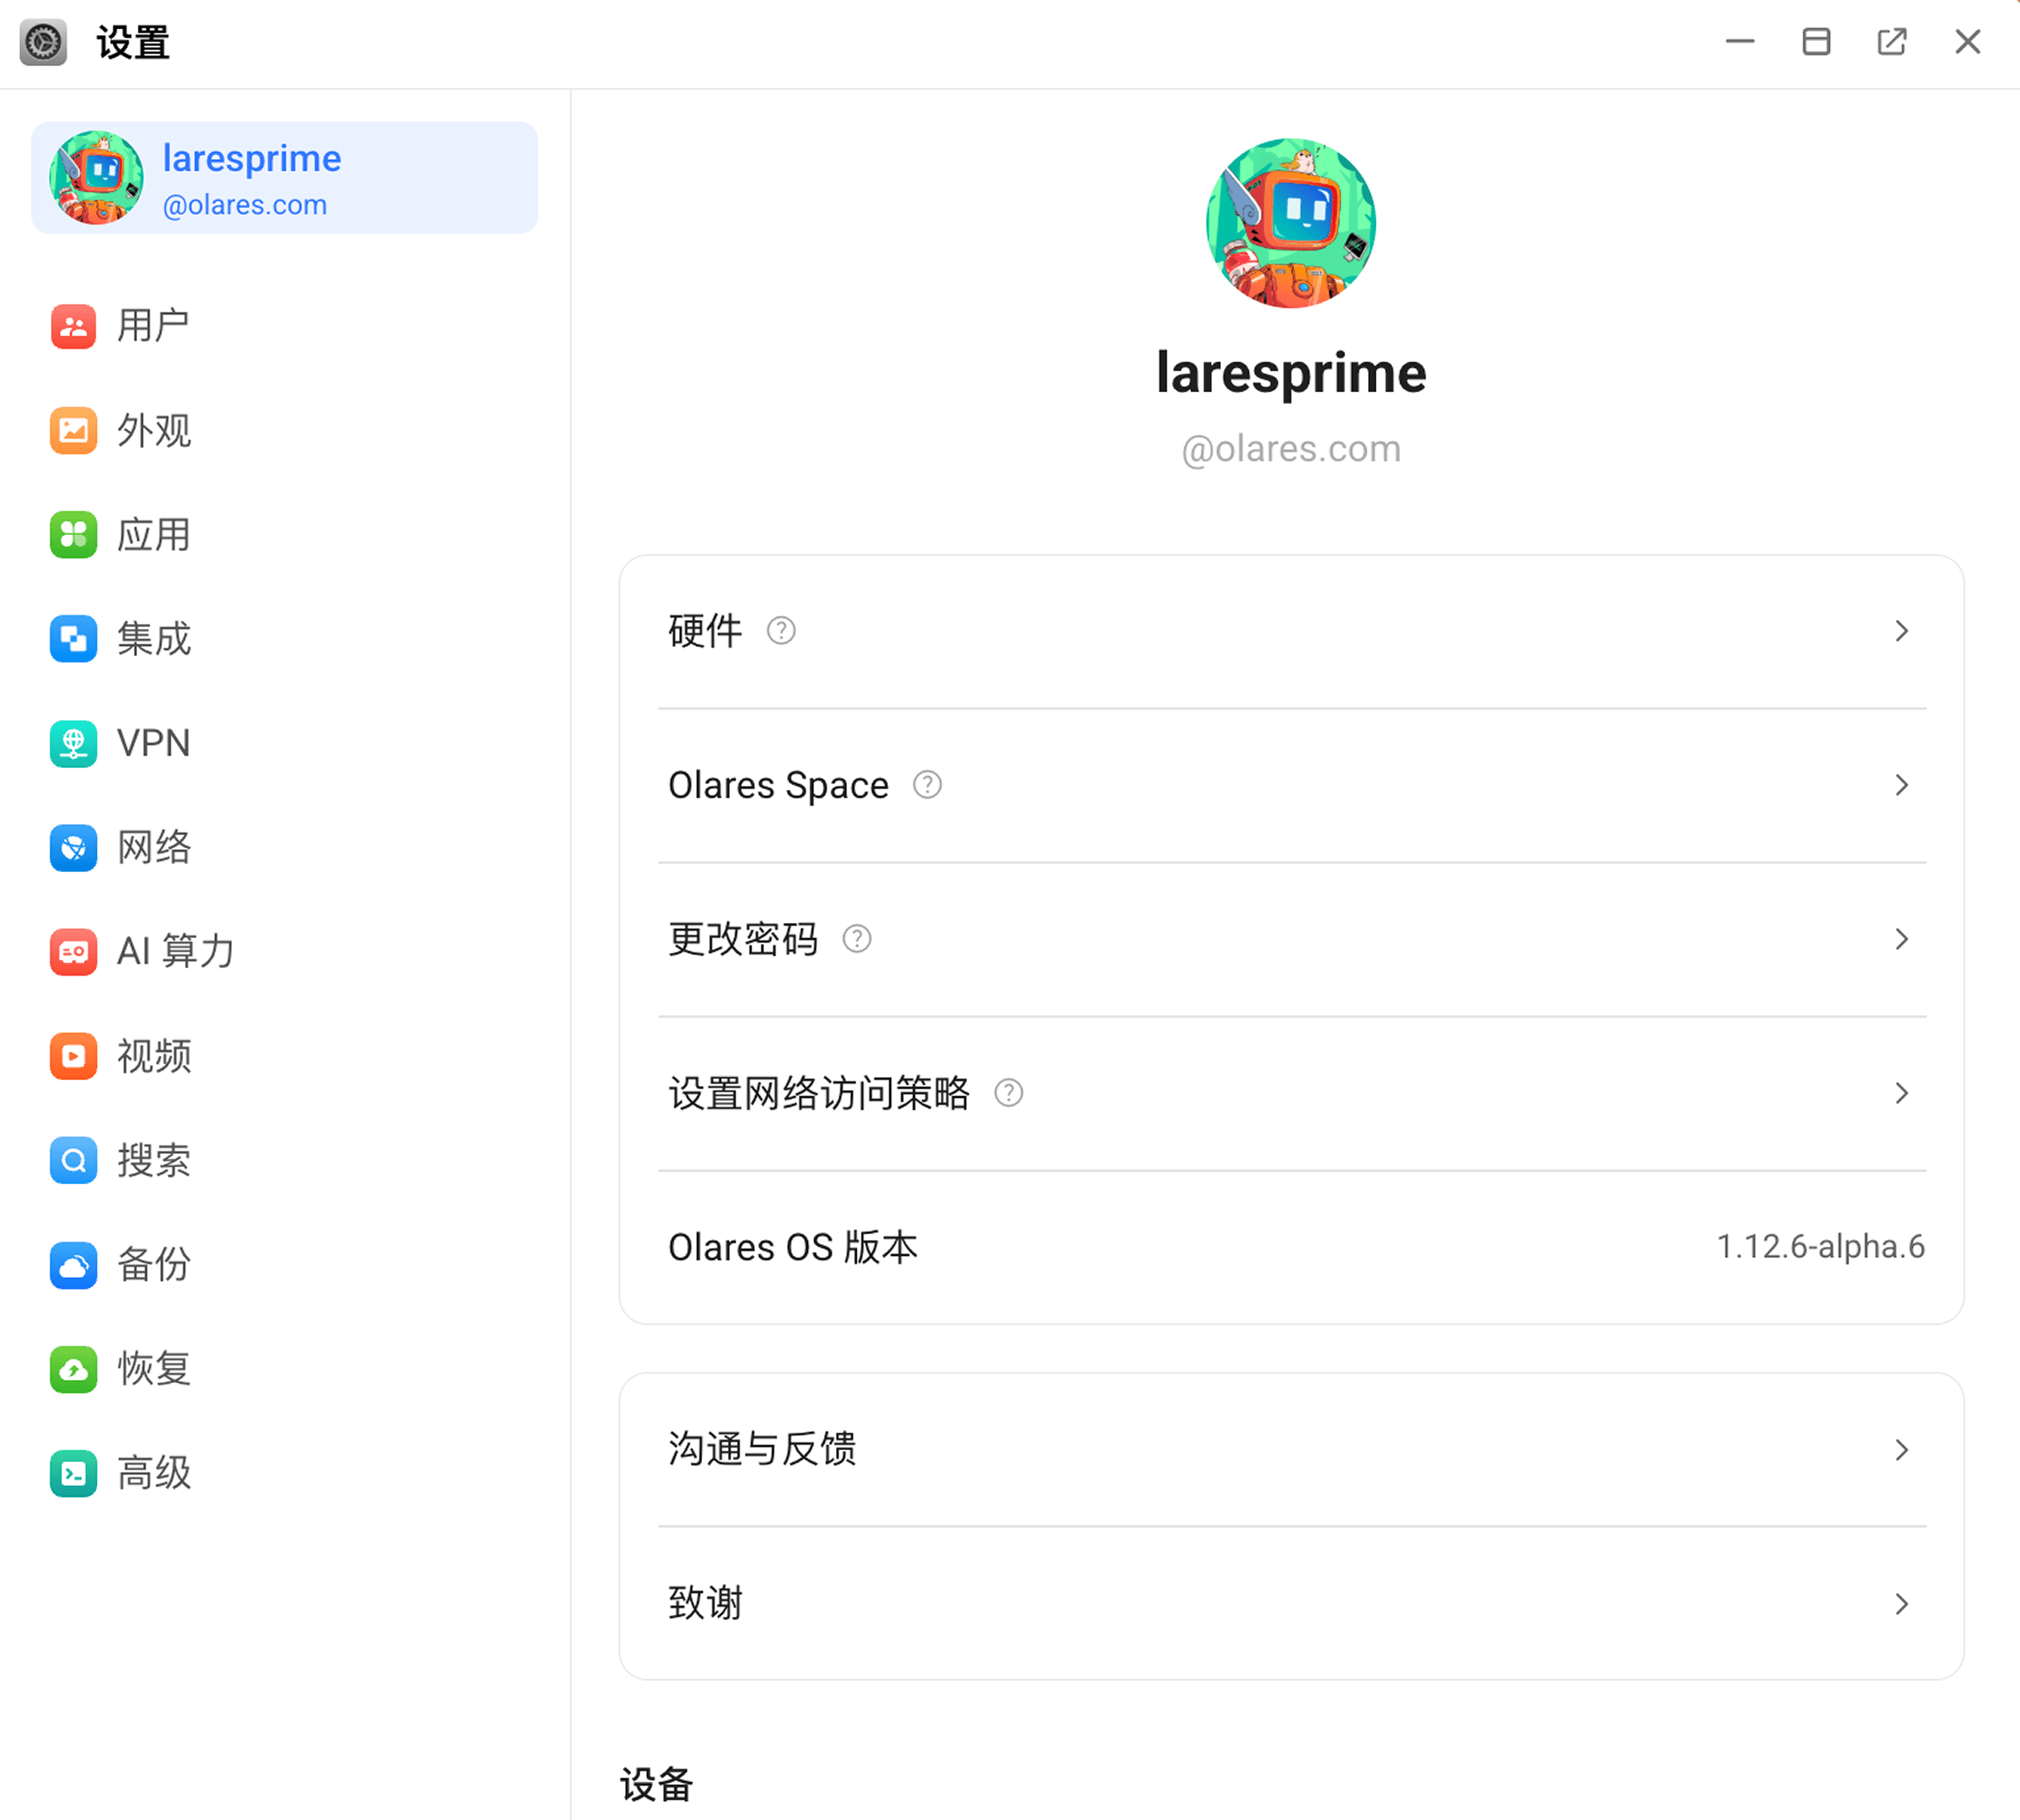
Task: Switch to the 备份 section
Action: coord(284,1265)
